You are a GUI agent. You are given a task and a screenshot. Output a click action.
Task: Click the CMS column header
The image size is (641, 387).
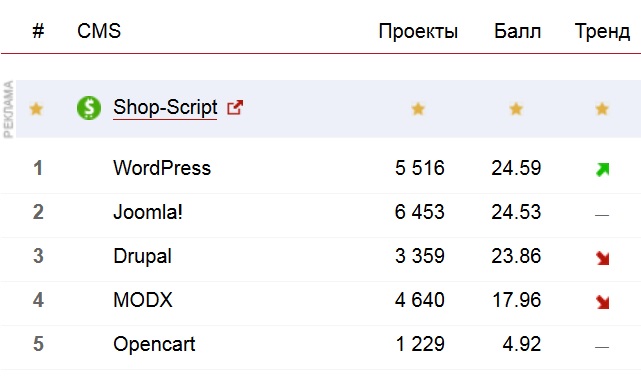tap(99, 31)
